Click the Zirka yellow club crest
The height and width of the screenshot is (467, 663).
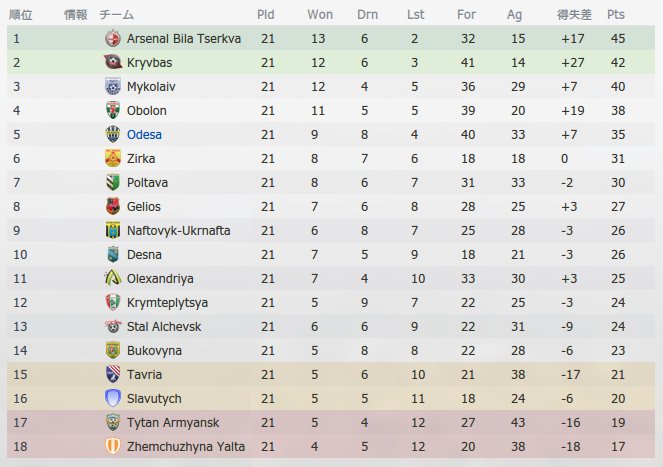pyautogui.click(x=113, y=158)
